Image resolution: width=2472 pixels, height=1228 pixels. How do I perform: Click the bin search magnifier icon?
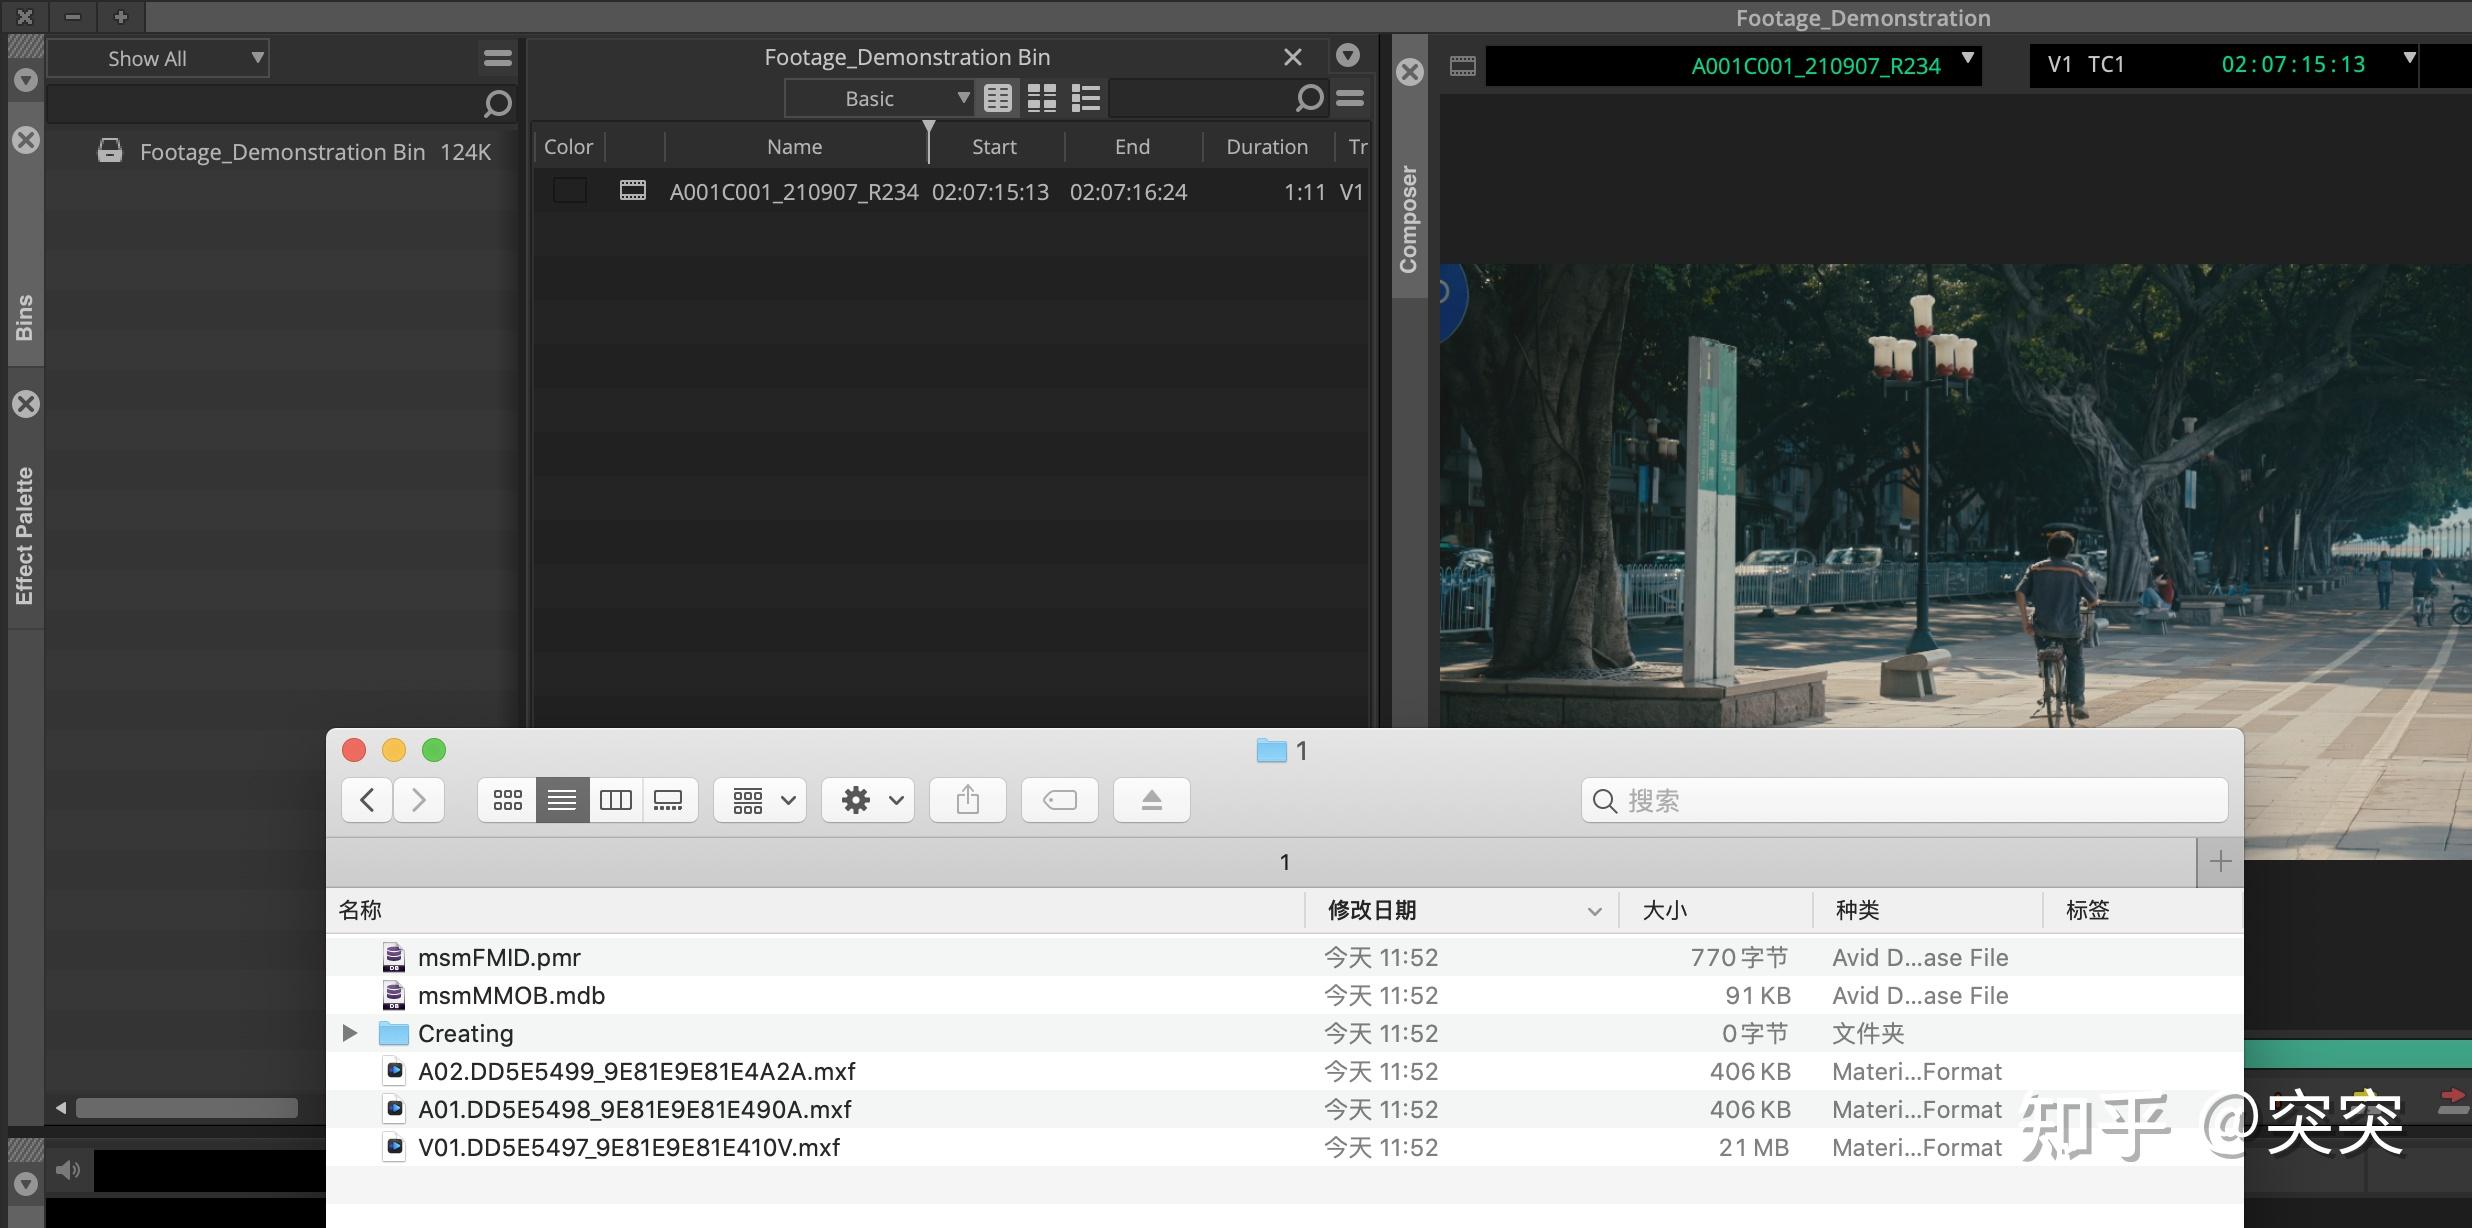pyautogui.click(x=1309, y=98)
